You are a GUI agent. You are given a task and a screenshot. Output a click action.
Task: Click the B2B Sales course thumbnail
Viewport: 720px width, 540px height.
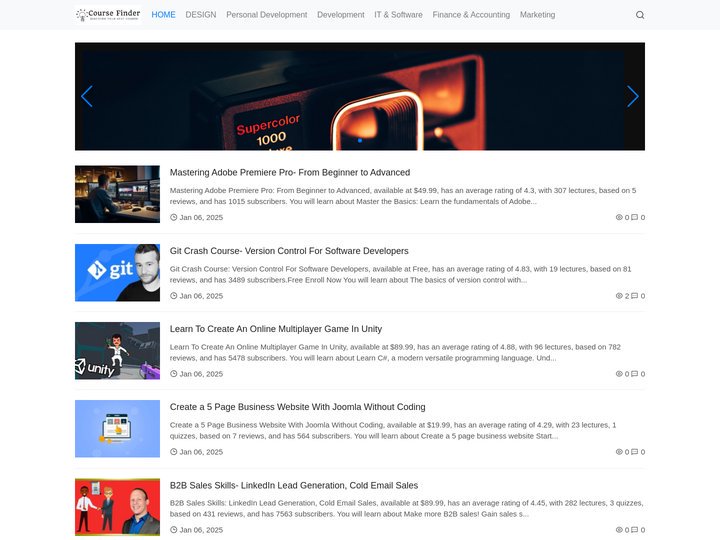[118, 507]
